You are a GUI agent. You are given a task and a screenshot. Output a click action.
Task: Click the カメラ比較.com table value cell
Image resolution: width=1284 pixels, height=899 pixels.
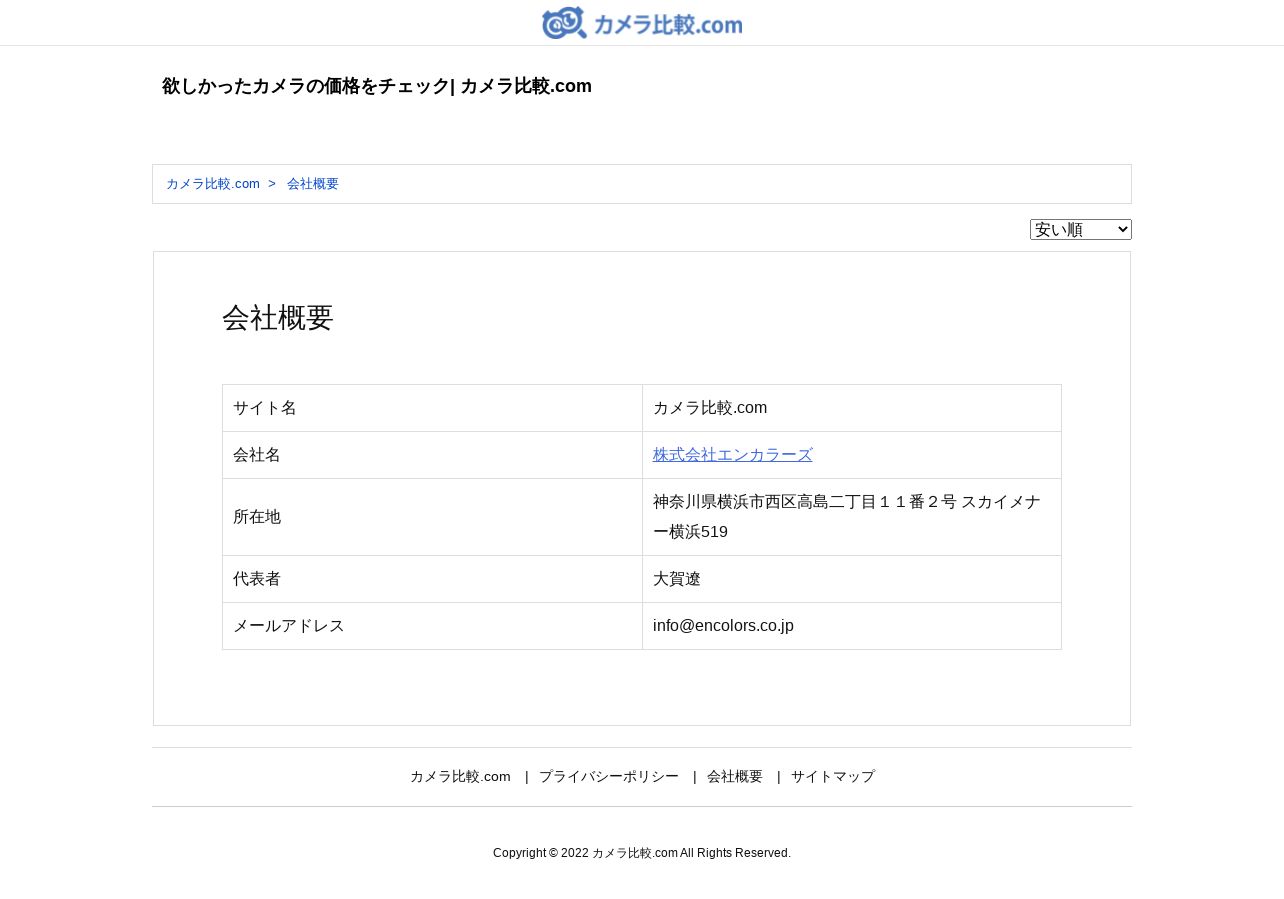(852, 408)
